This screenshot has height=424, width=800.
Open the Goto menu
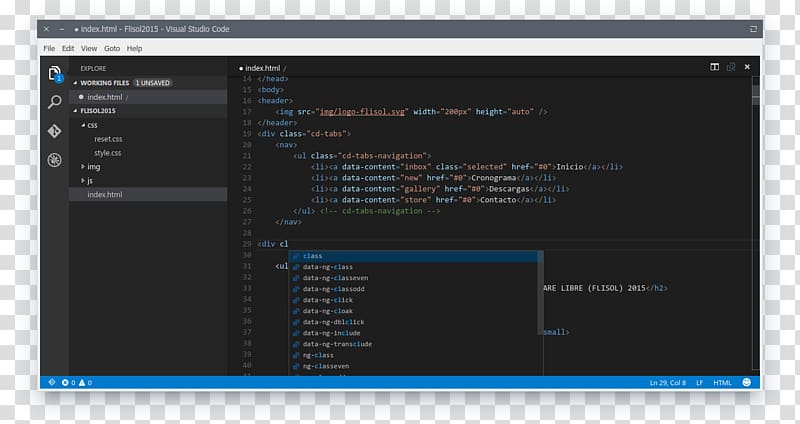112,48
